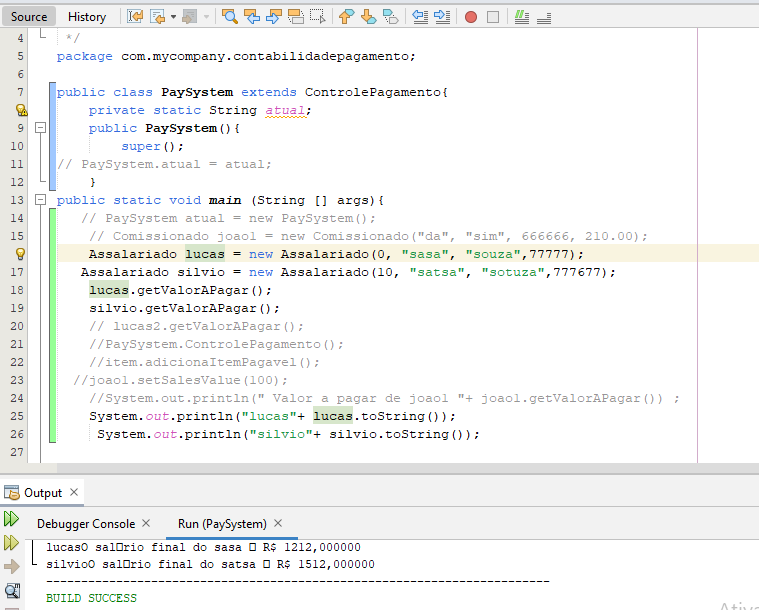Find selection with the magnifier icon
The width and height of the screenshot is (759, 610).
[229, 17]
